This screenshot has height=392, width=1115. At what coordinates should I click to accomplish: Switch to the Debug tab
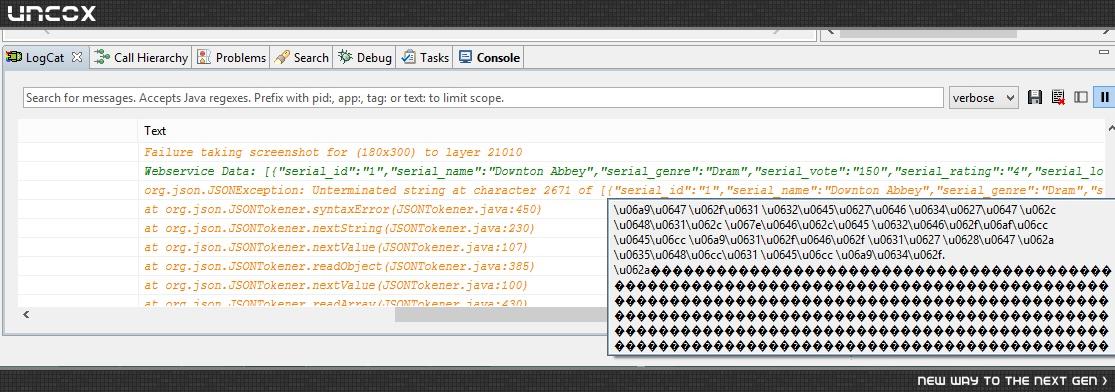[366, 58]
